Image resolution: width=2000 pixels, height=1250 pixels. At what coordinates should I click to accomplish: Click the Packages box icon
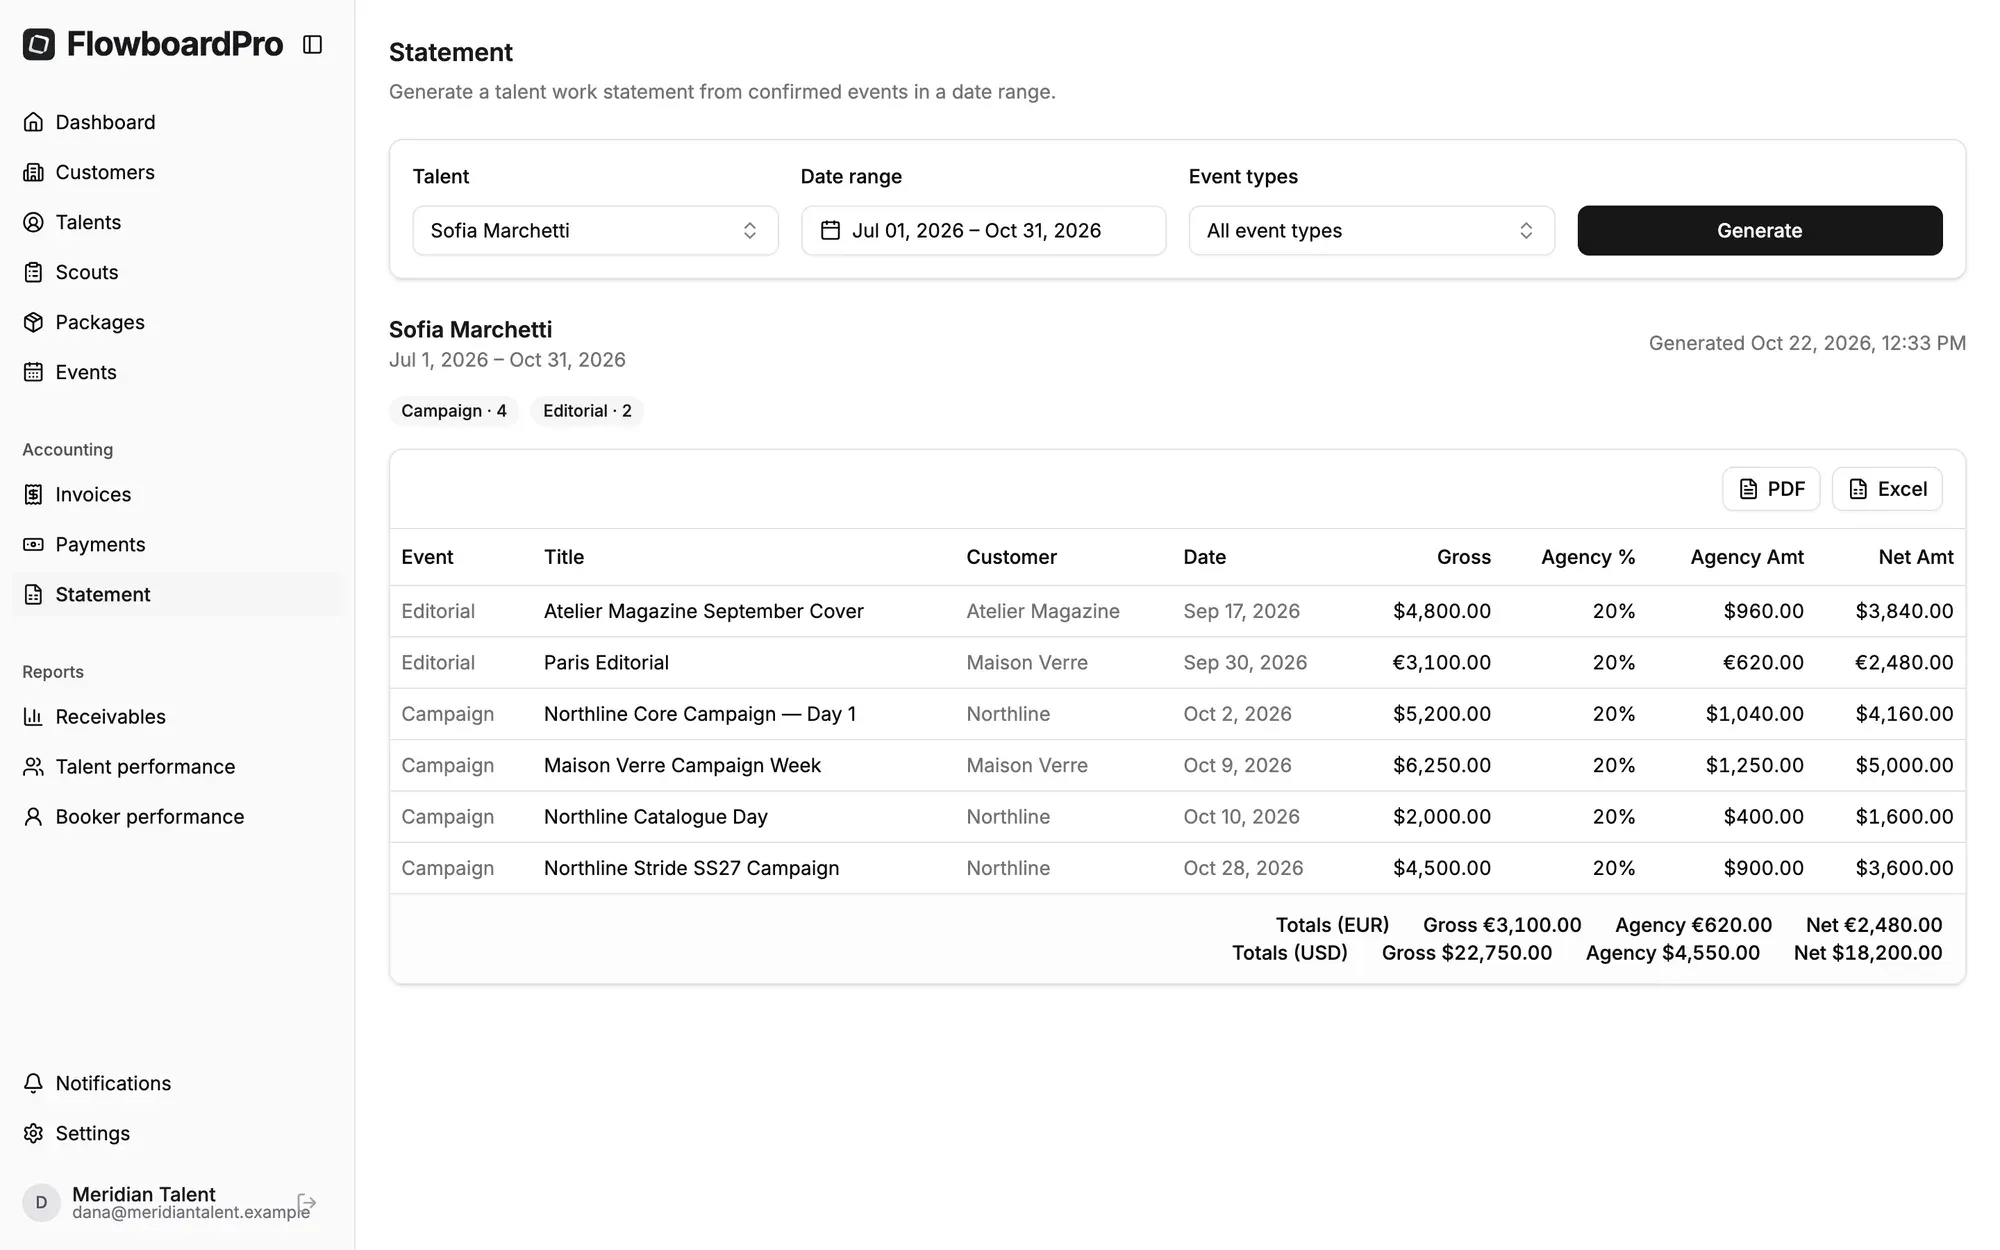pos(33,322)
